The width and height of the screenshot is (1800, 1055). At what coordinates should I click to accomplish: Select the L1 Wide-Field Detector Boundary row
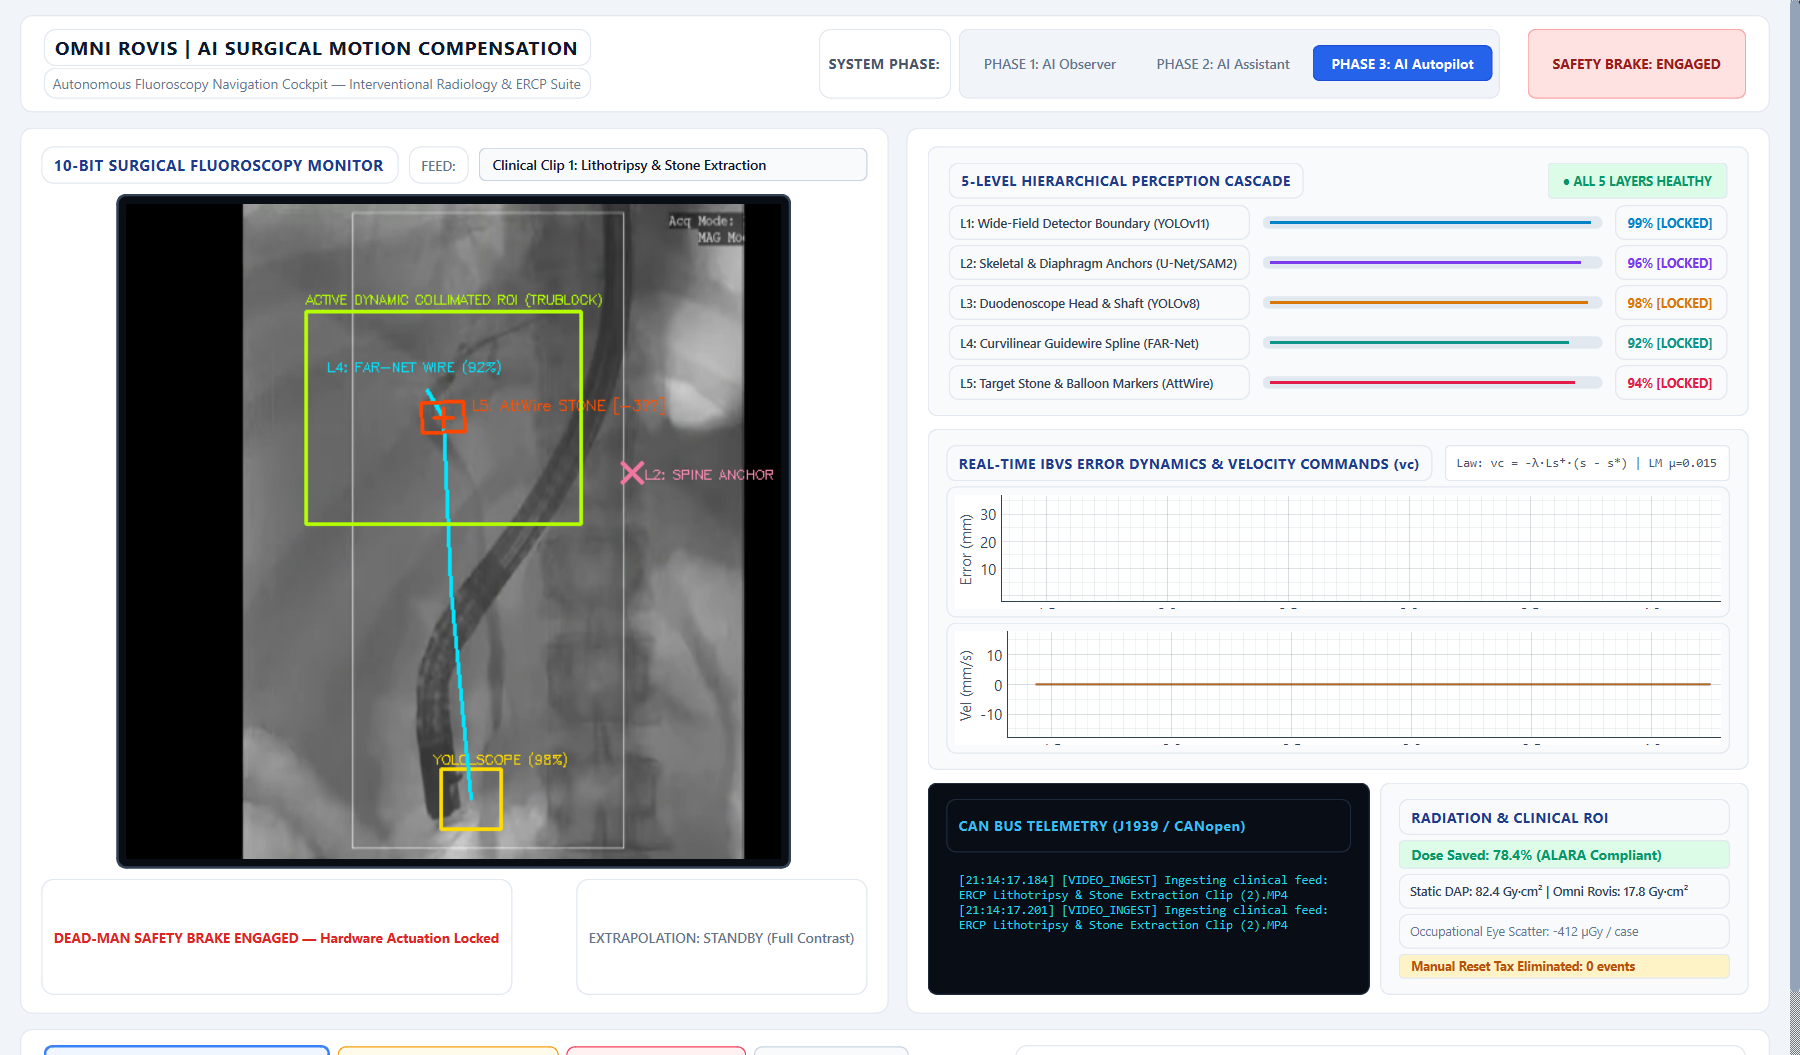point(1099,223)
